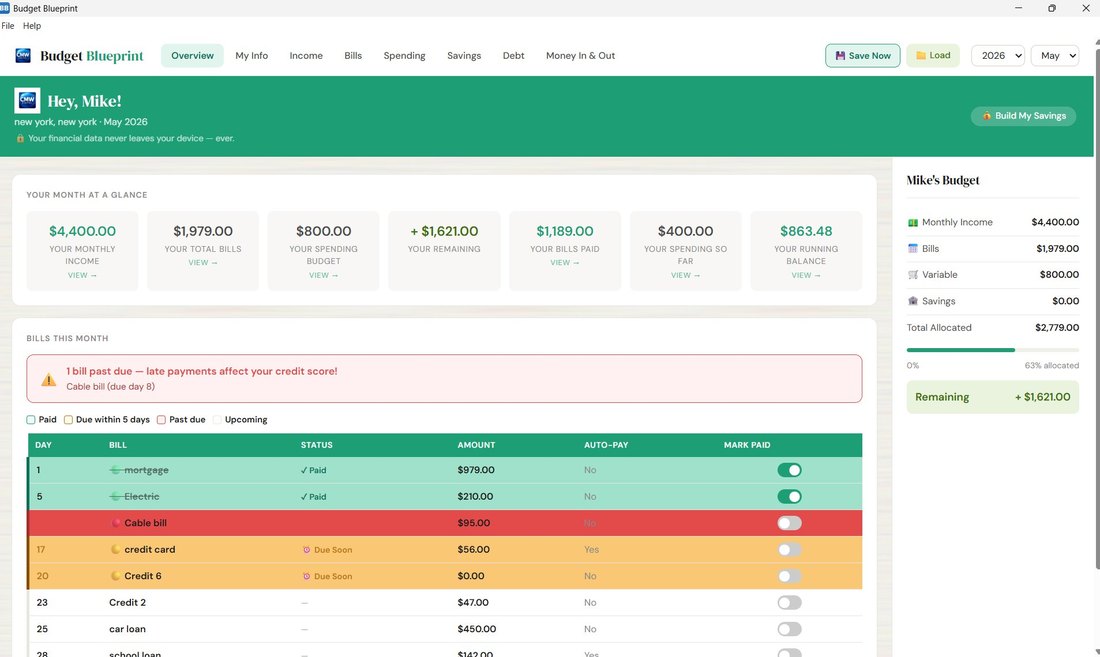Click the Remaining +$1,621.00 summary box

pos(993,397)
